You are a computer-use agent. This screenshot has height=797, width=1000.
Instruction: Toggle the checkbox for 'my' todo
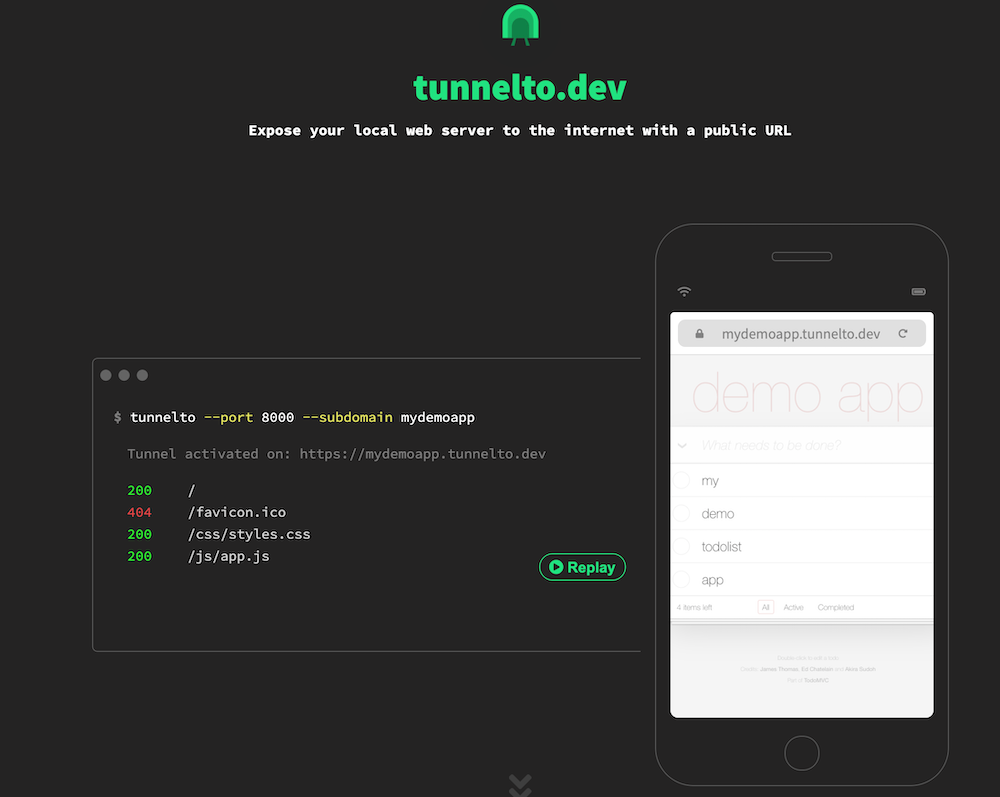[682, 480]
